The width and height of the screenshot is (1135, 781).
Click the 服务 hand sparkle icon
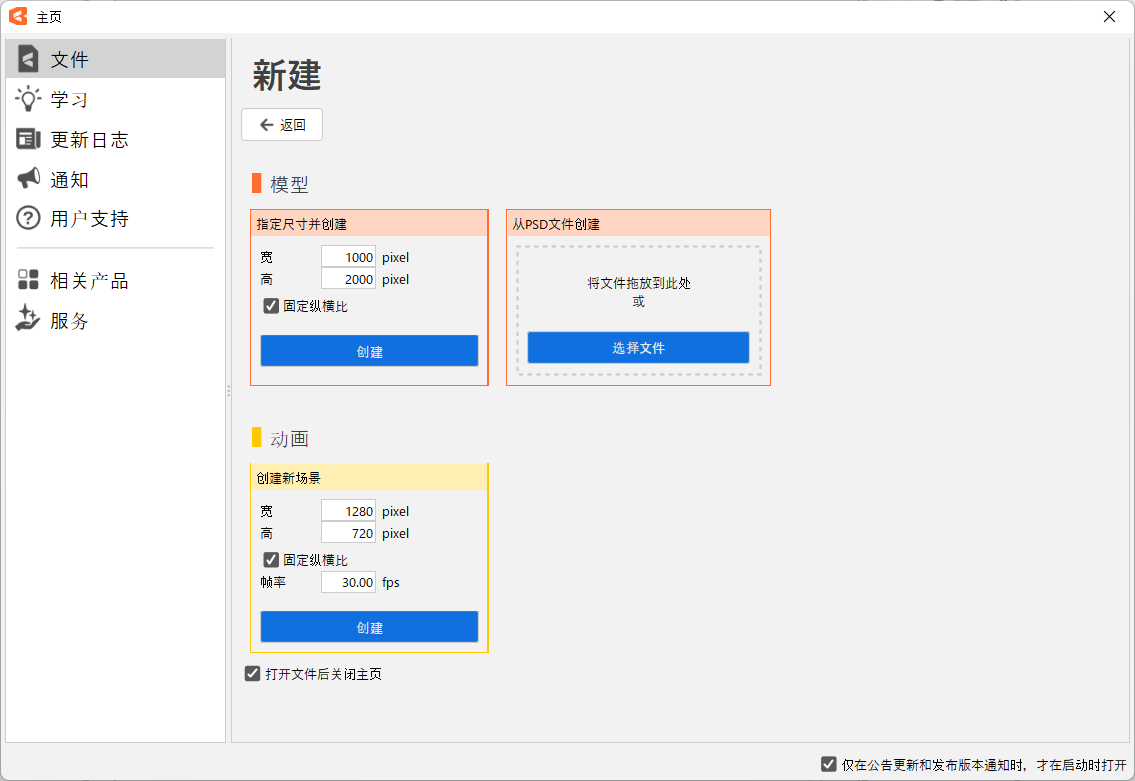tap(28, 320)
